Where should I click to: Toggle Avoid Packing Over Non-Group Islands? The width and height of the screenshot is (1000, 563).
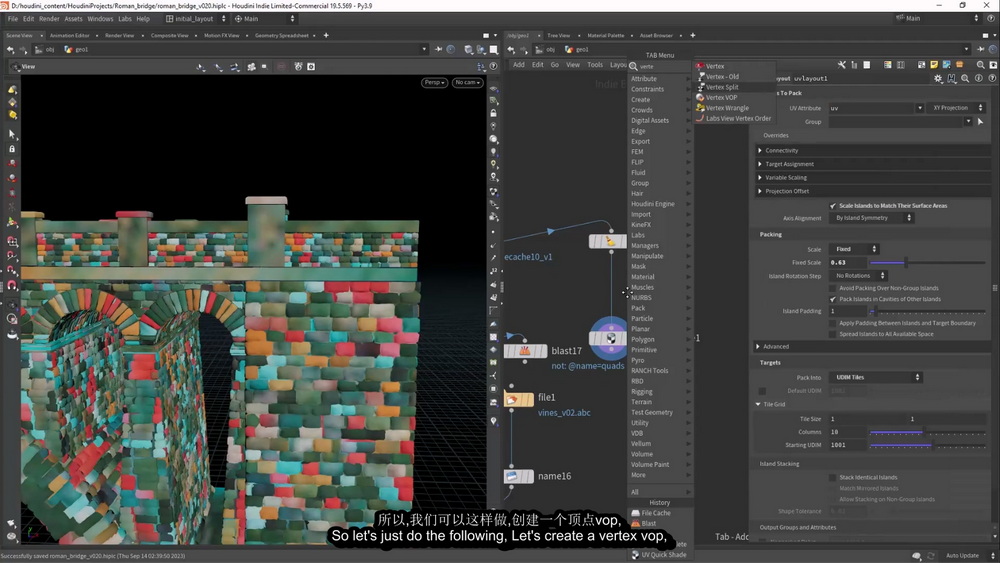click(x=832, y=288)
